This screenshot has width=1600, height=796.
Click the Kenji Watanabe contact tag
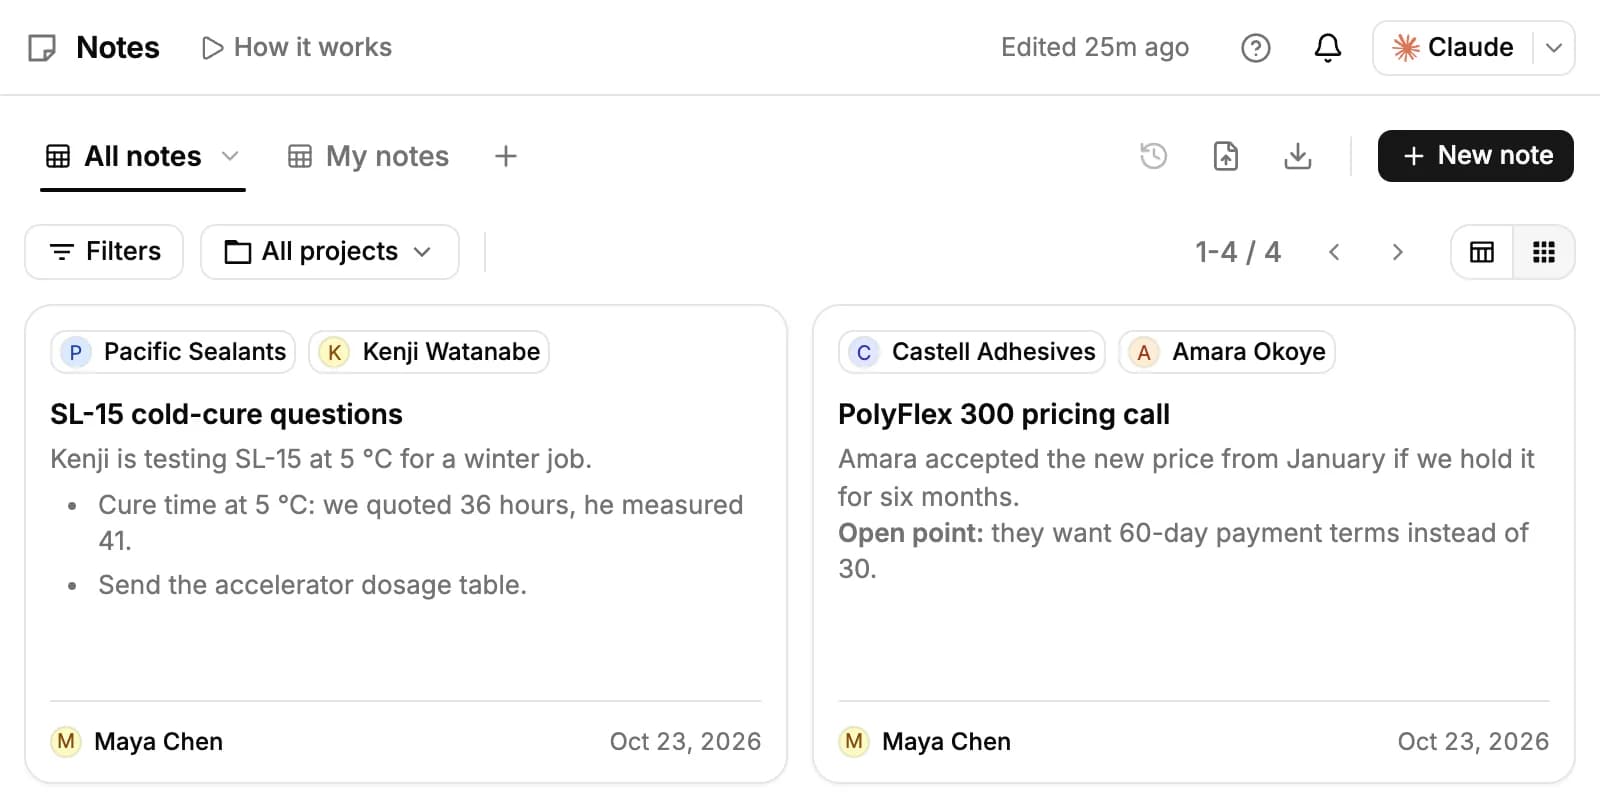429,352
